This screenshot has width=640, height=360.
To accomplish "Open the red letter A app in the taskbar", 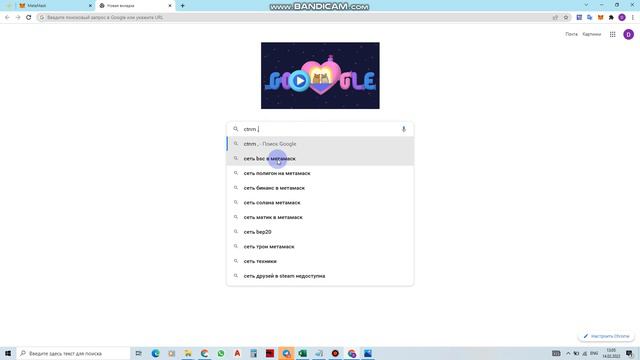I will click(x=237, y=353).
